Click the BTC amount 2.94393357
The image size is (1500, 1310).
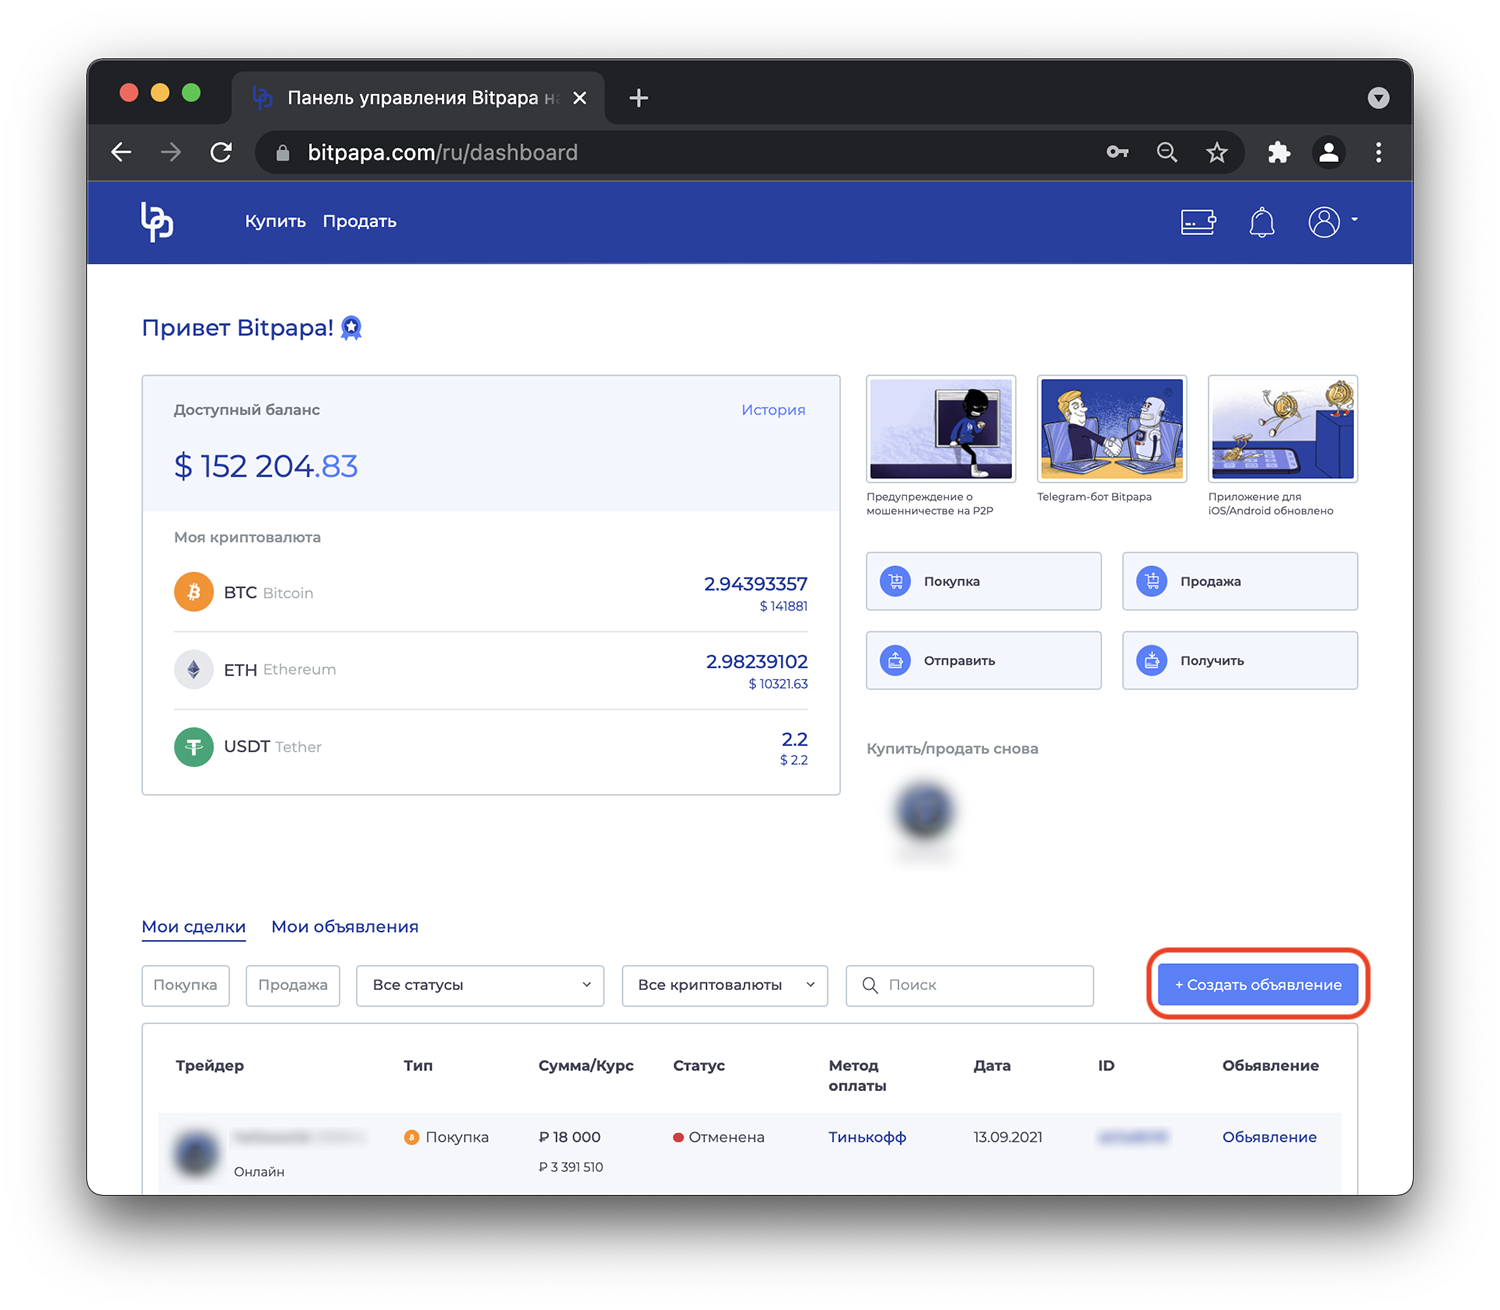coord(756,584)
